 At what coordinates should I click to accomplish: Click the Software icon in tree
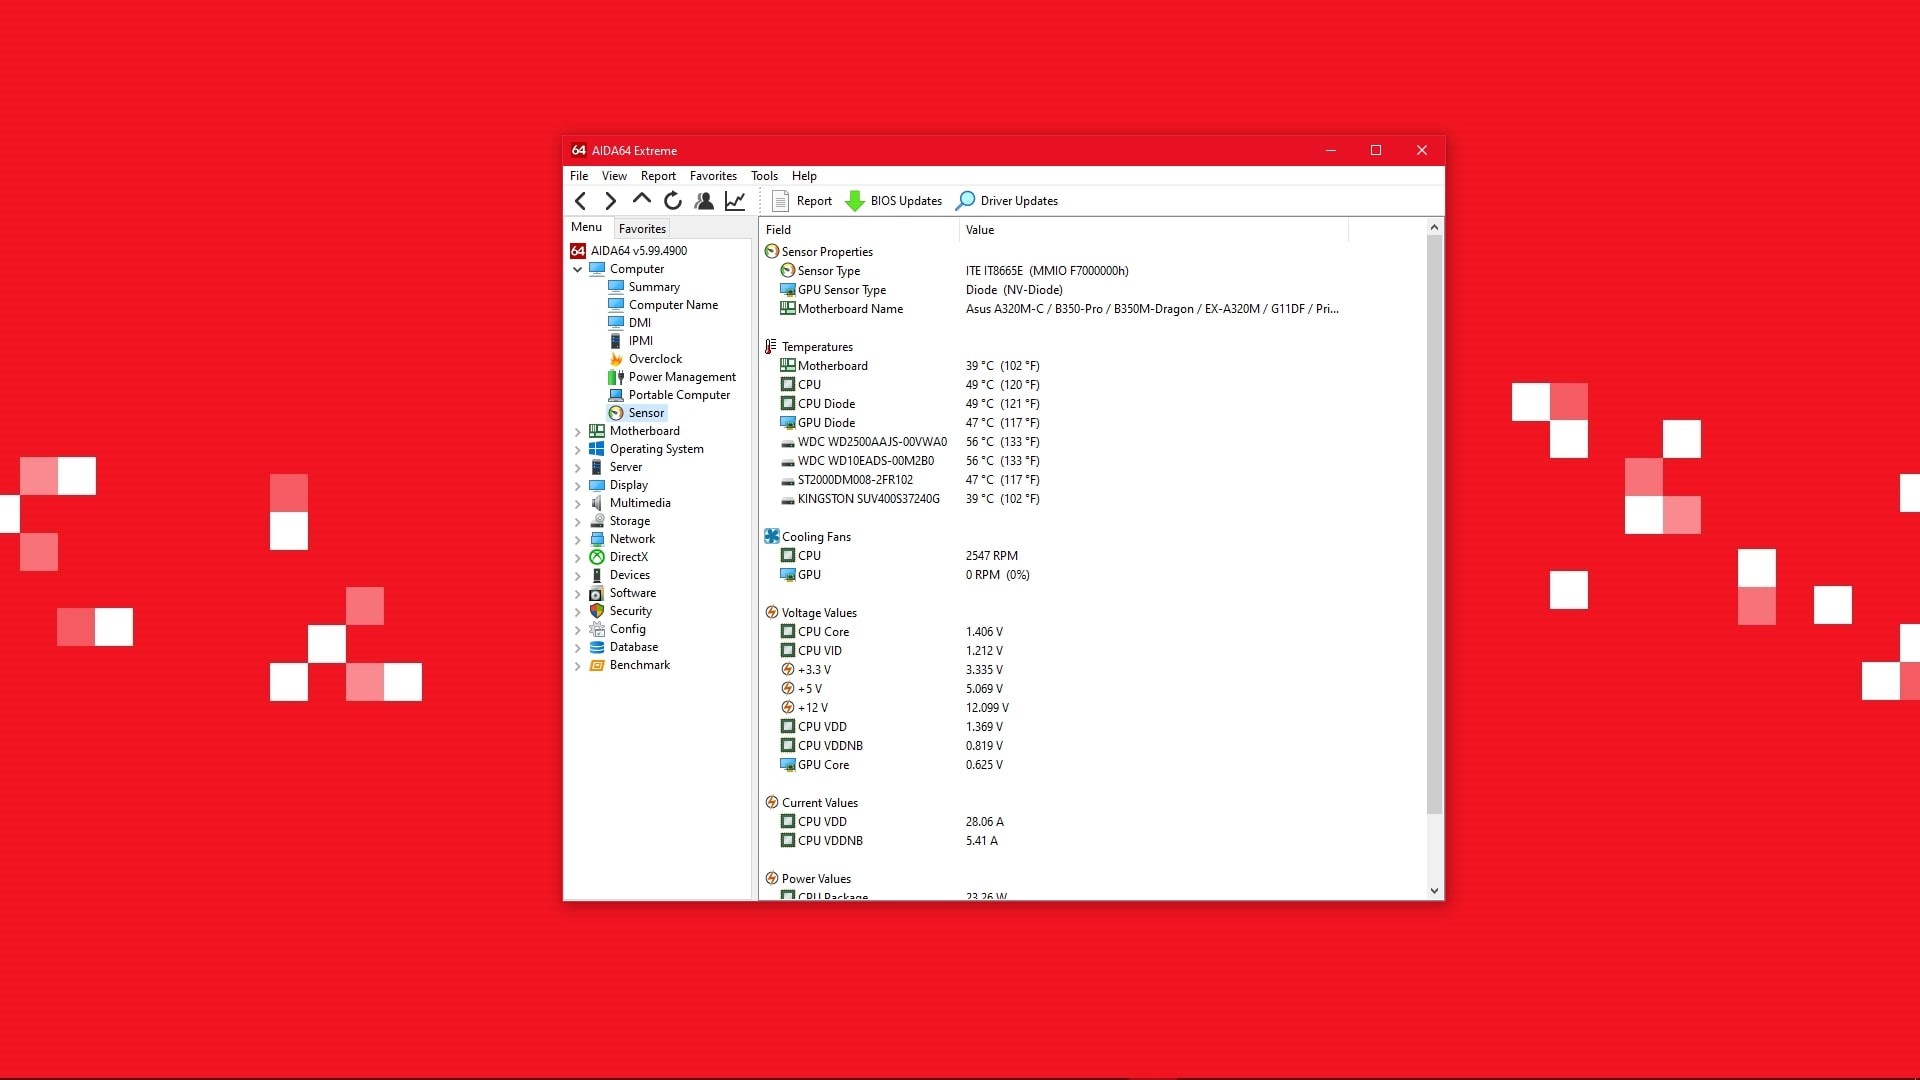[x=597, y=593]
